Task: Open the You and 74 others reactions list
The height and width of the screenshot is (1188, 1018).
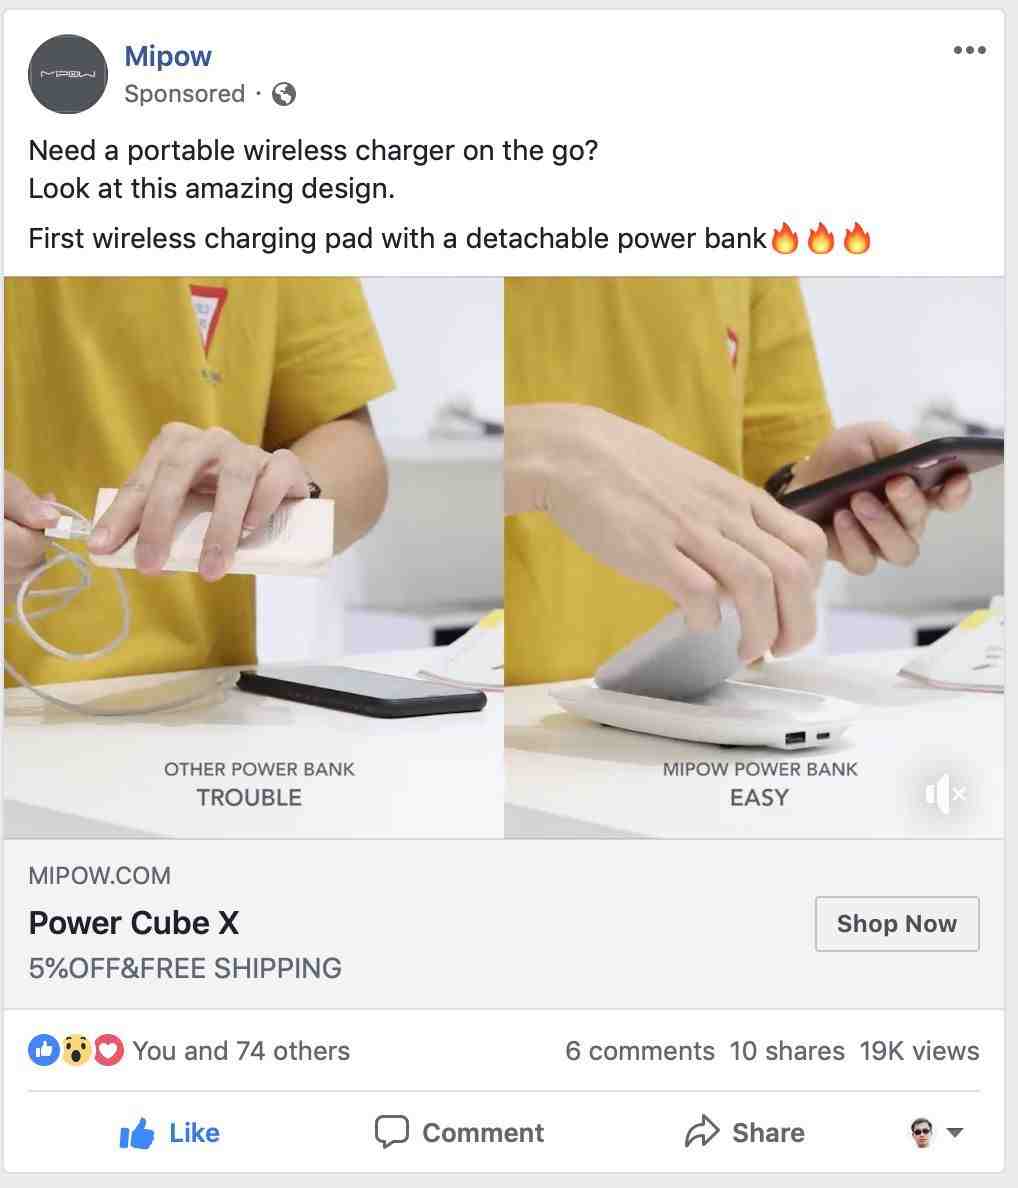Action: [x=242, y=1051]
